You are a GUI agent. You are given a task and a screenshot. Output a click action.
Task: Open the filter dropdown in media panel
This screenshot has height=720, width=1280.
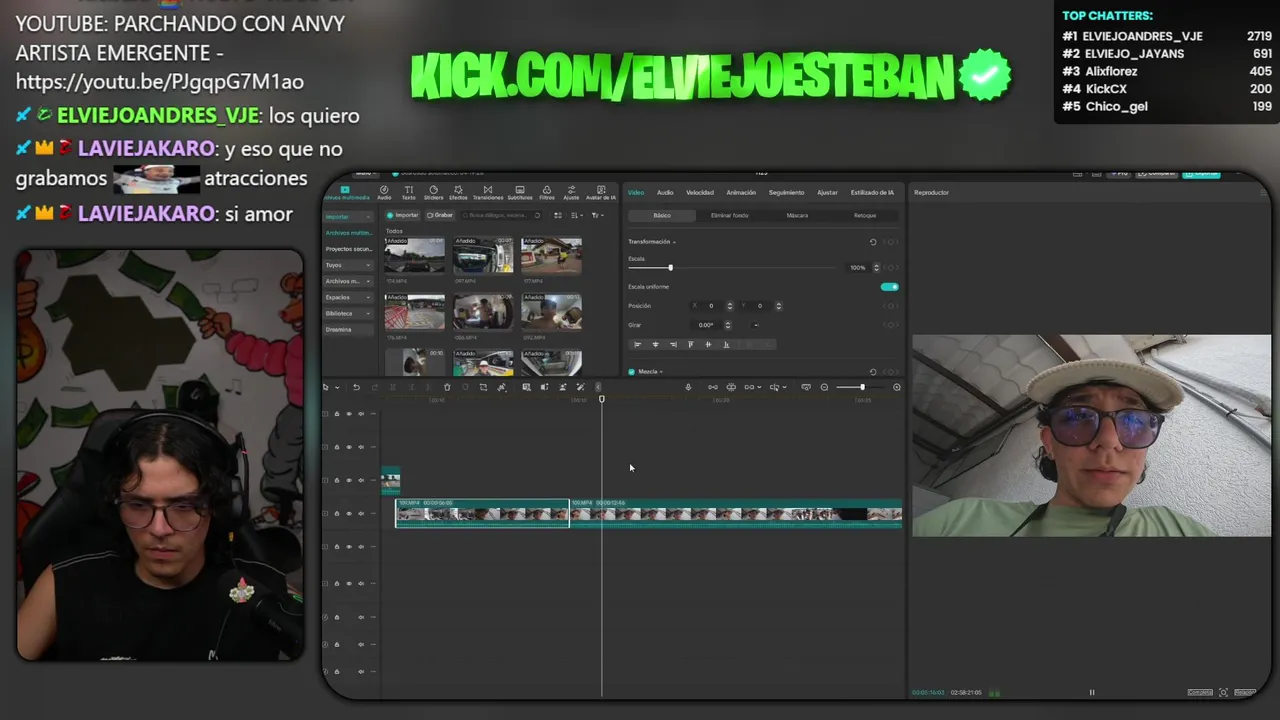click(597, 215)
